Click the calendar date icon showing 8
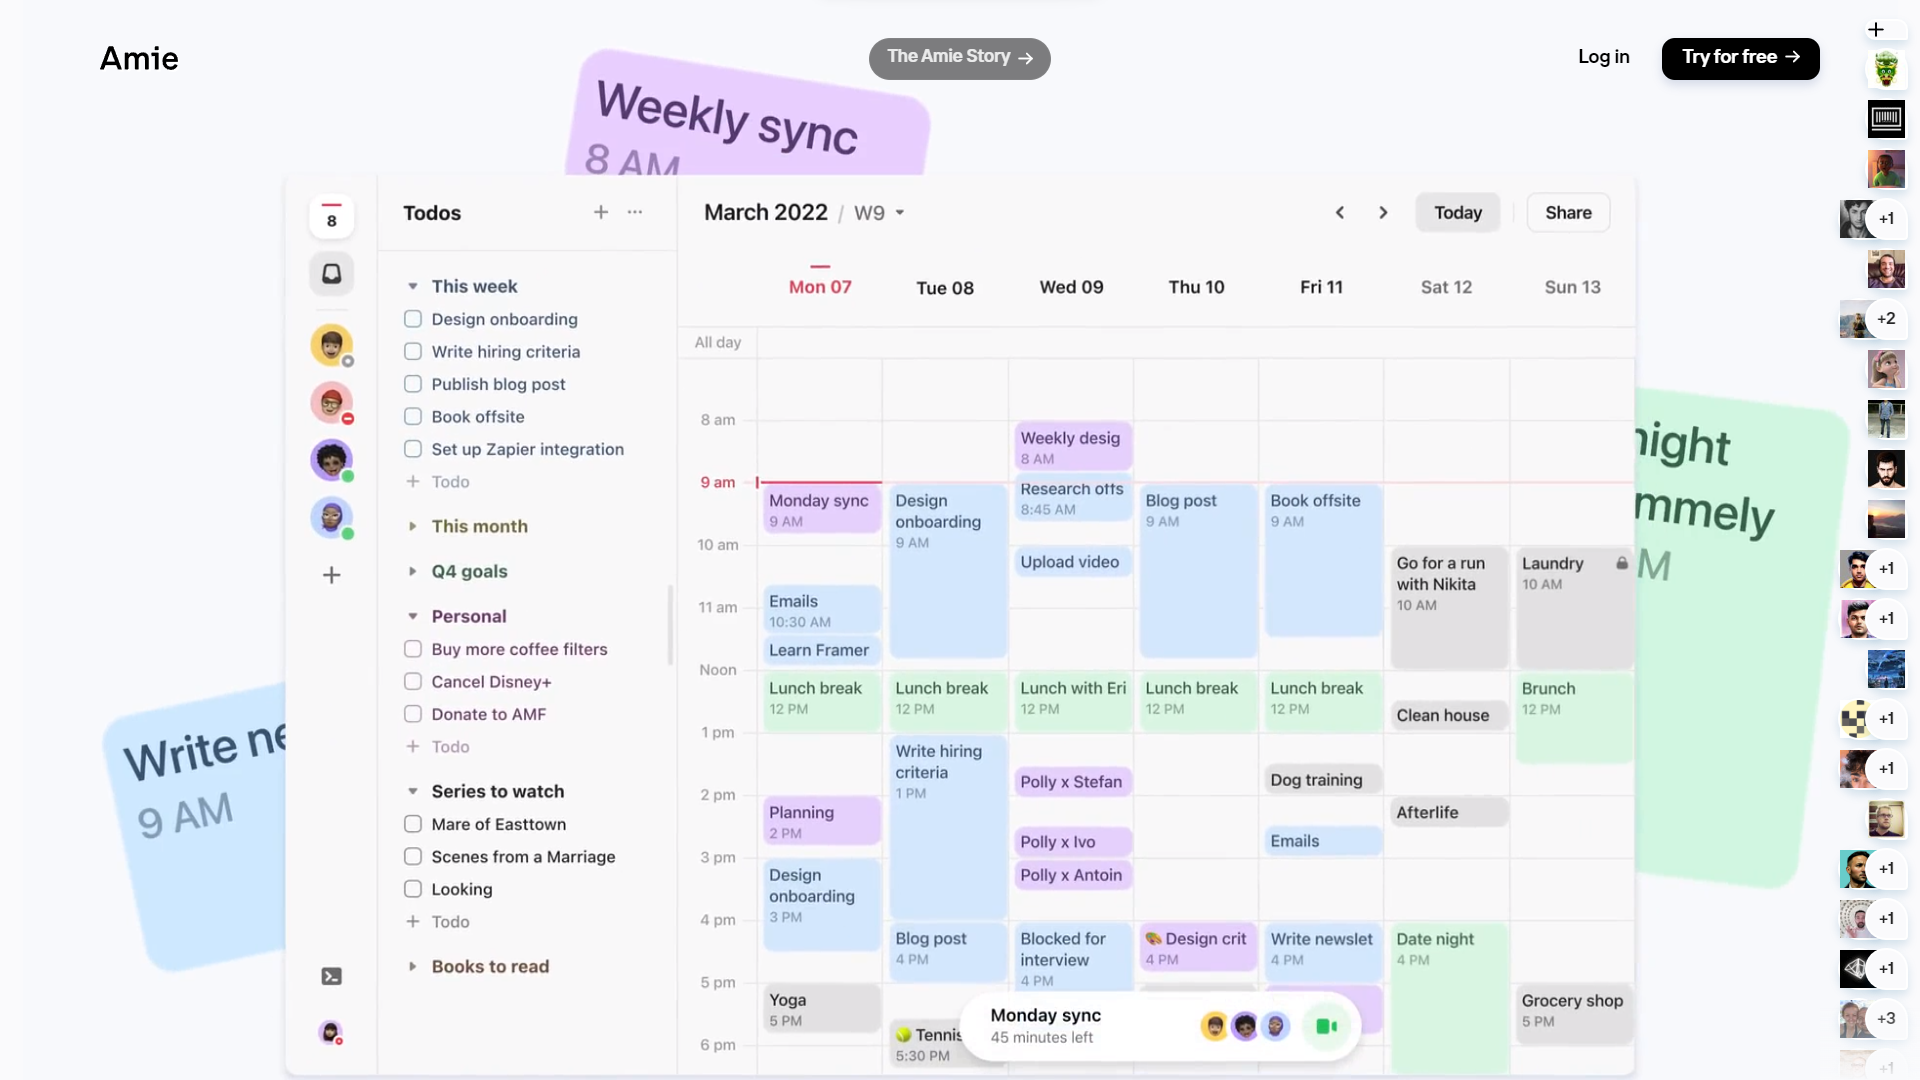This screenshot has height=1080, width=1920. point(331,216)
